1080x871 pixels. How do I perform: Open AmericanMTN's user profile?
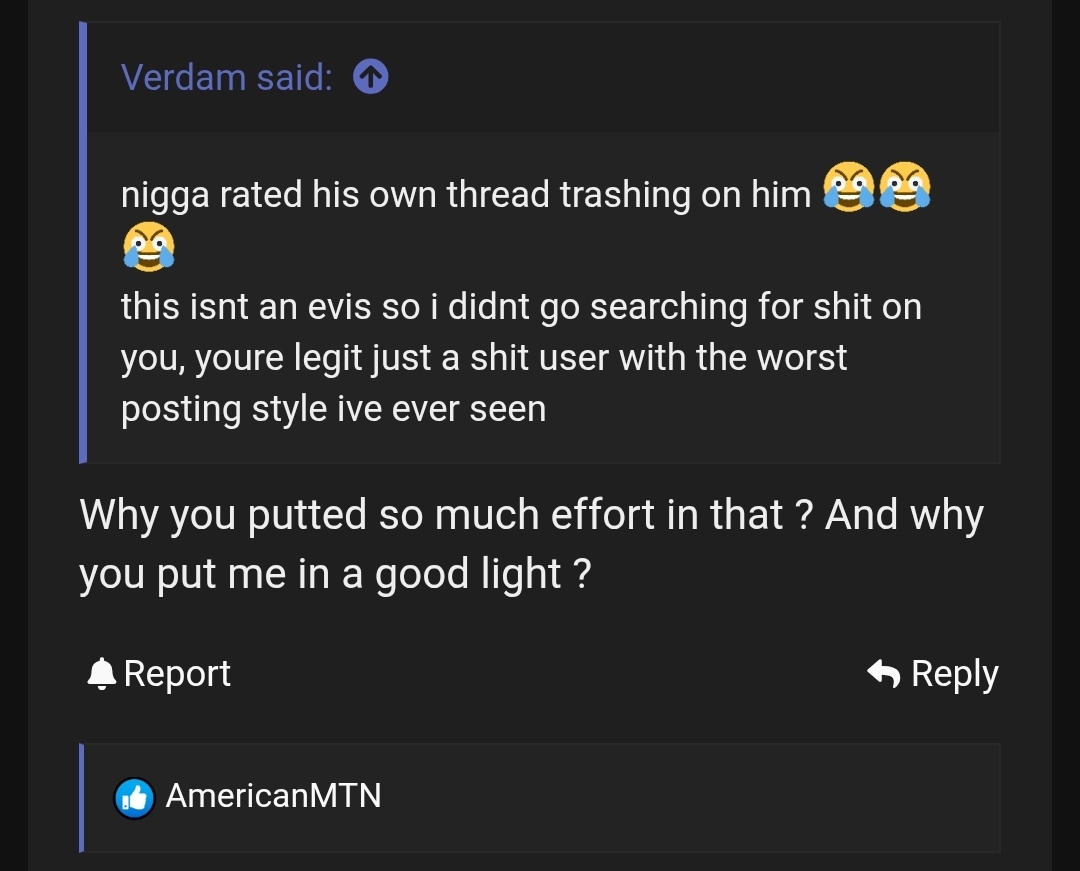click(x=273, y=796)
